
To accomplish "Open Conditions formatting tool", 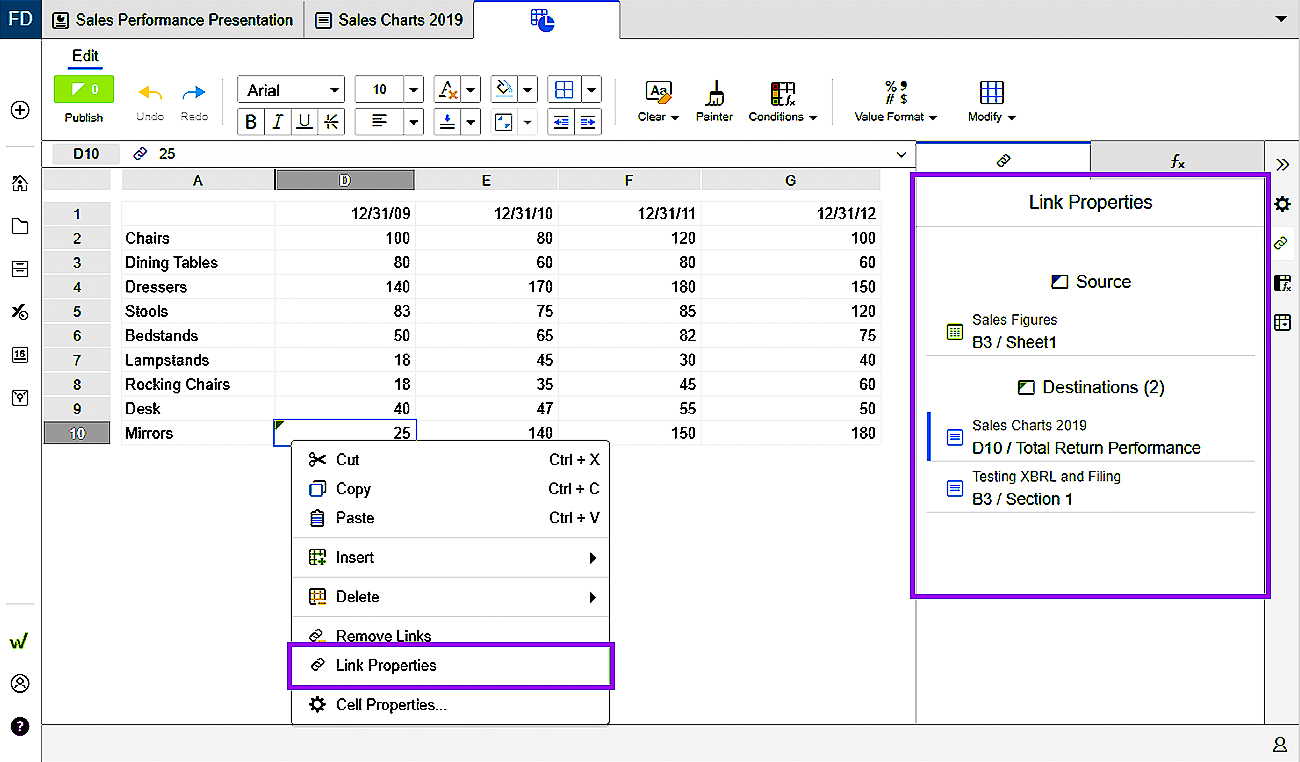I will (782, 102).
